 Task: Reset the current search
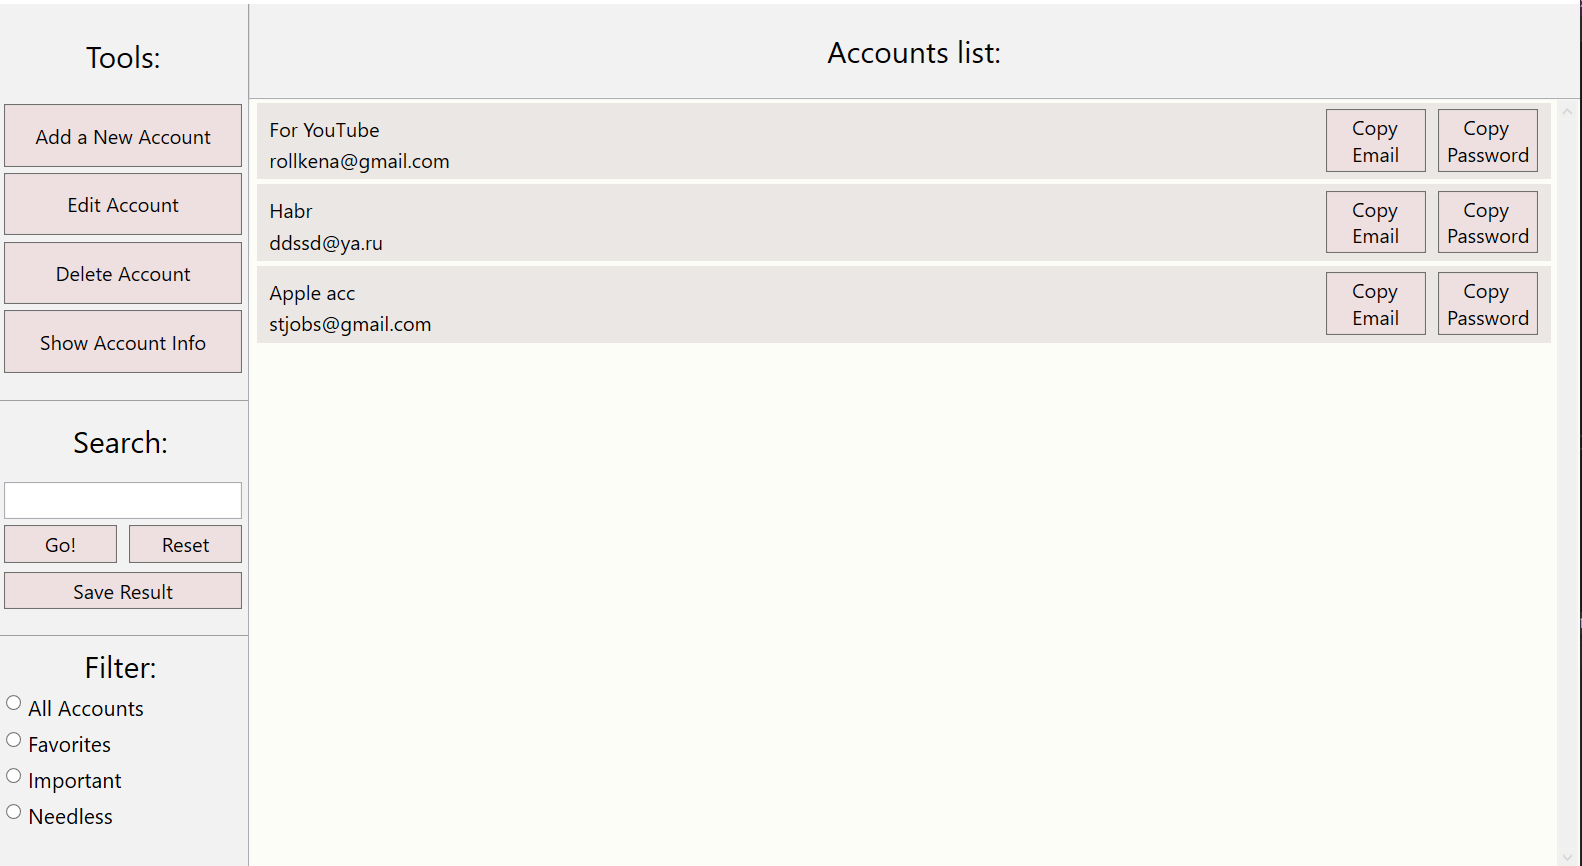click(185, 544)
